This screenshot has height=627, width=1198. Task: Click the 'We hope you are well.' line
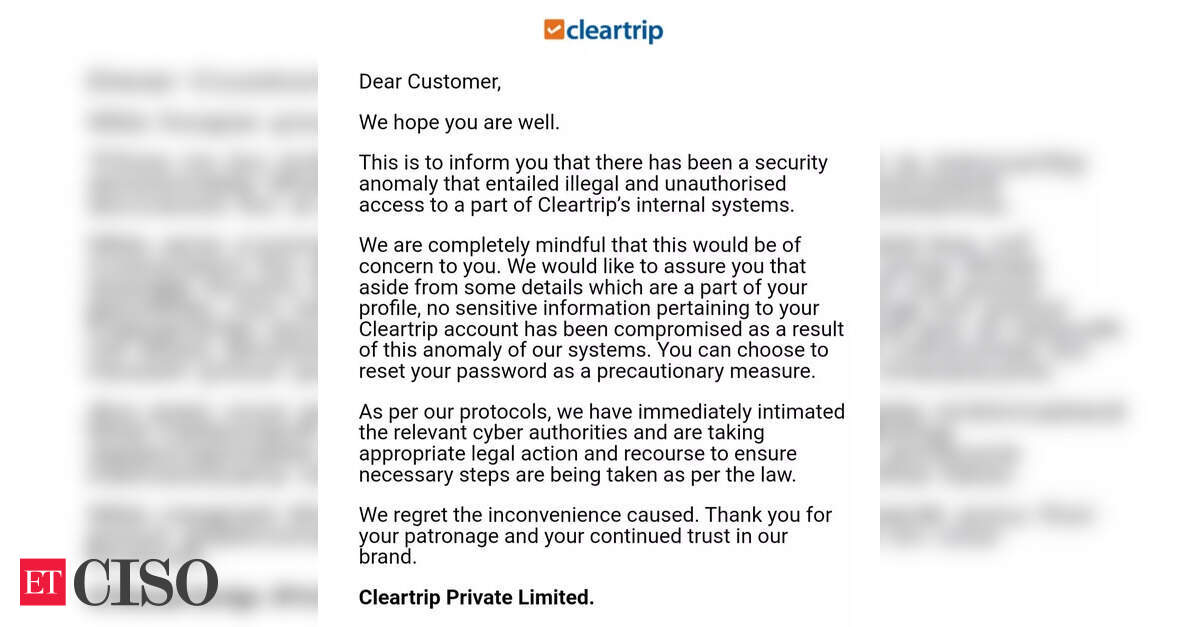tap(459, 122)
